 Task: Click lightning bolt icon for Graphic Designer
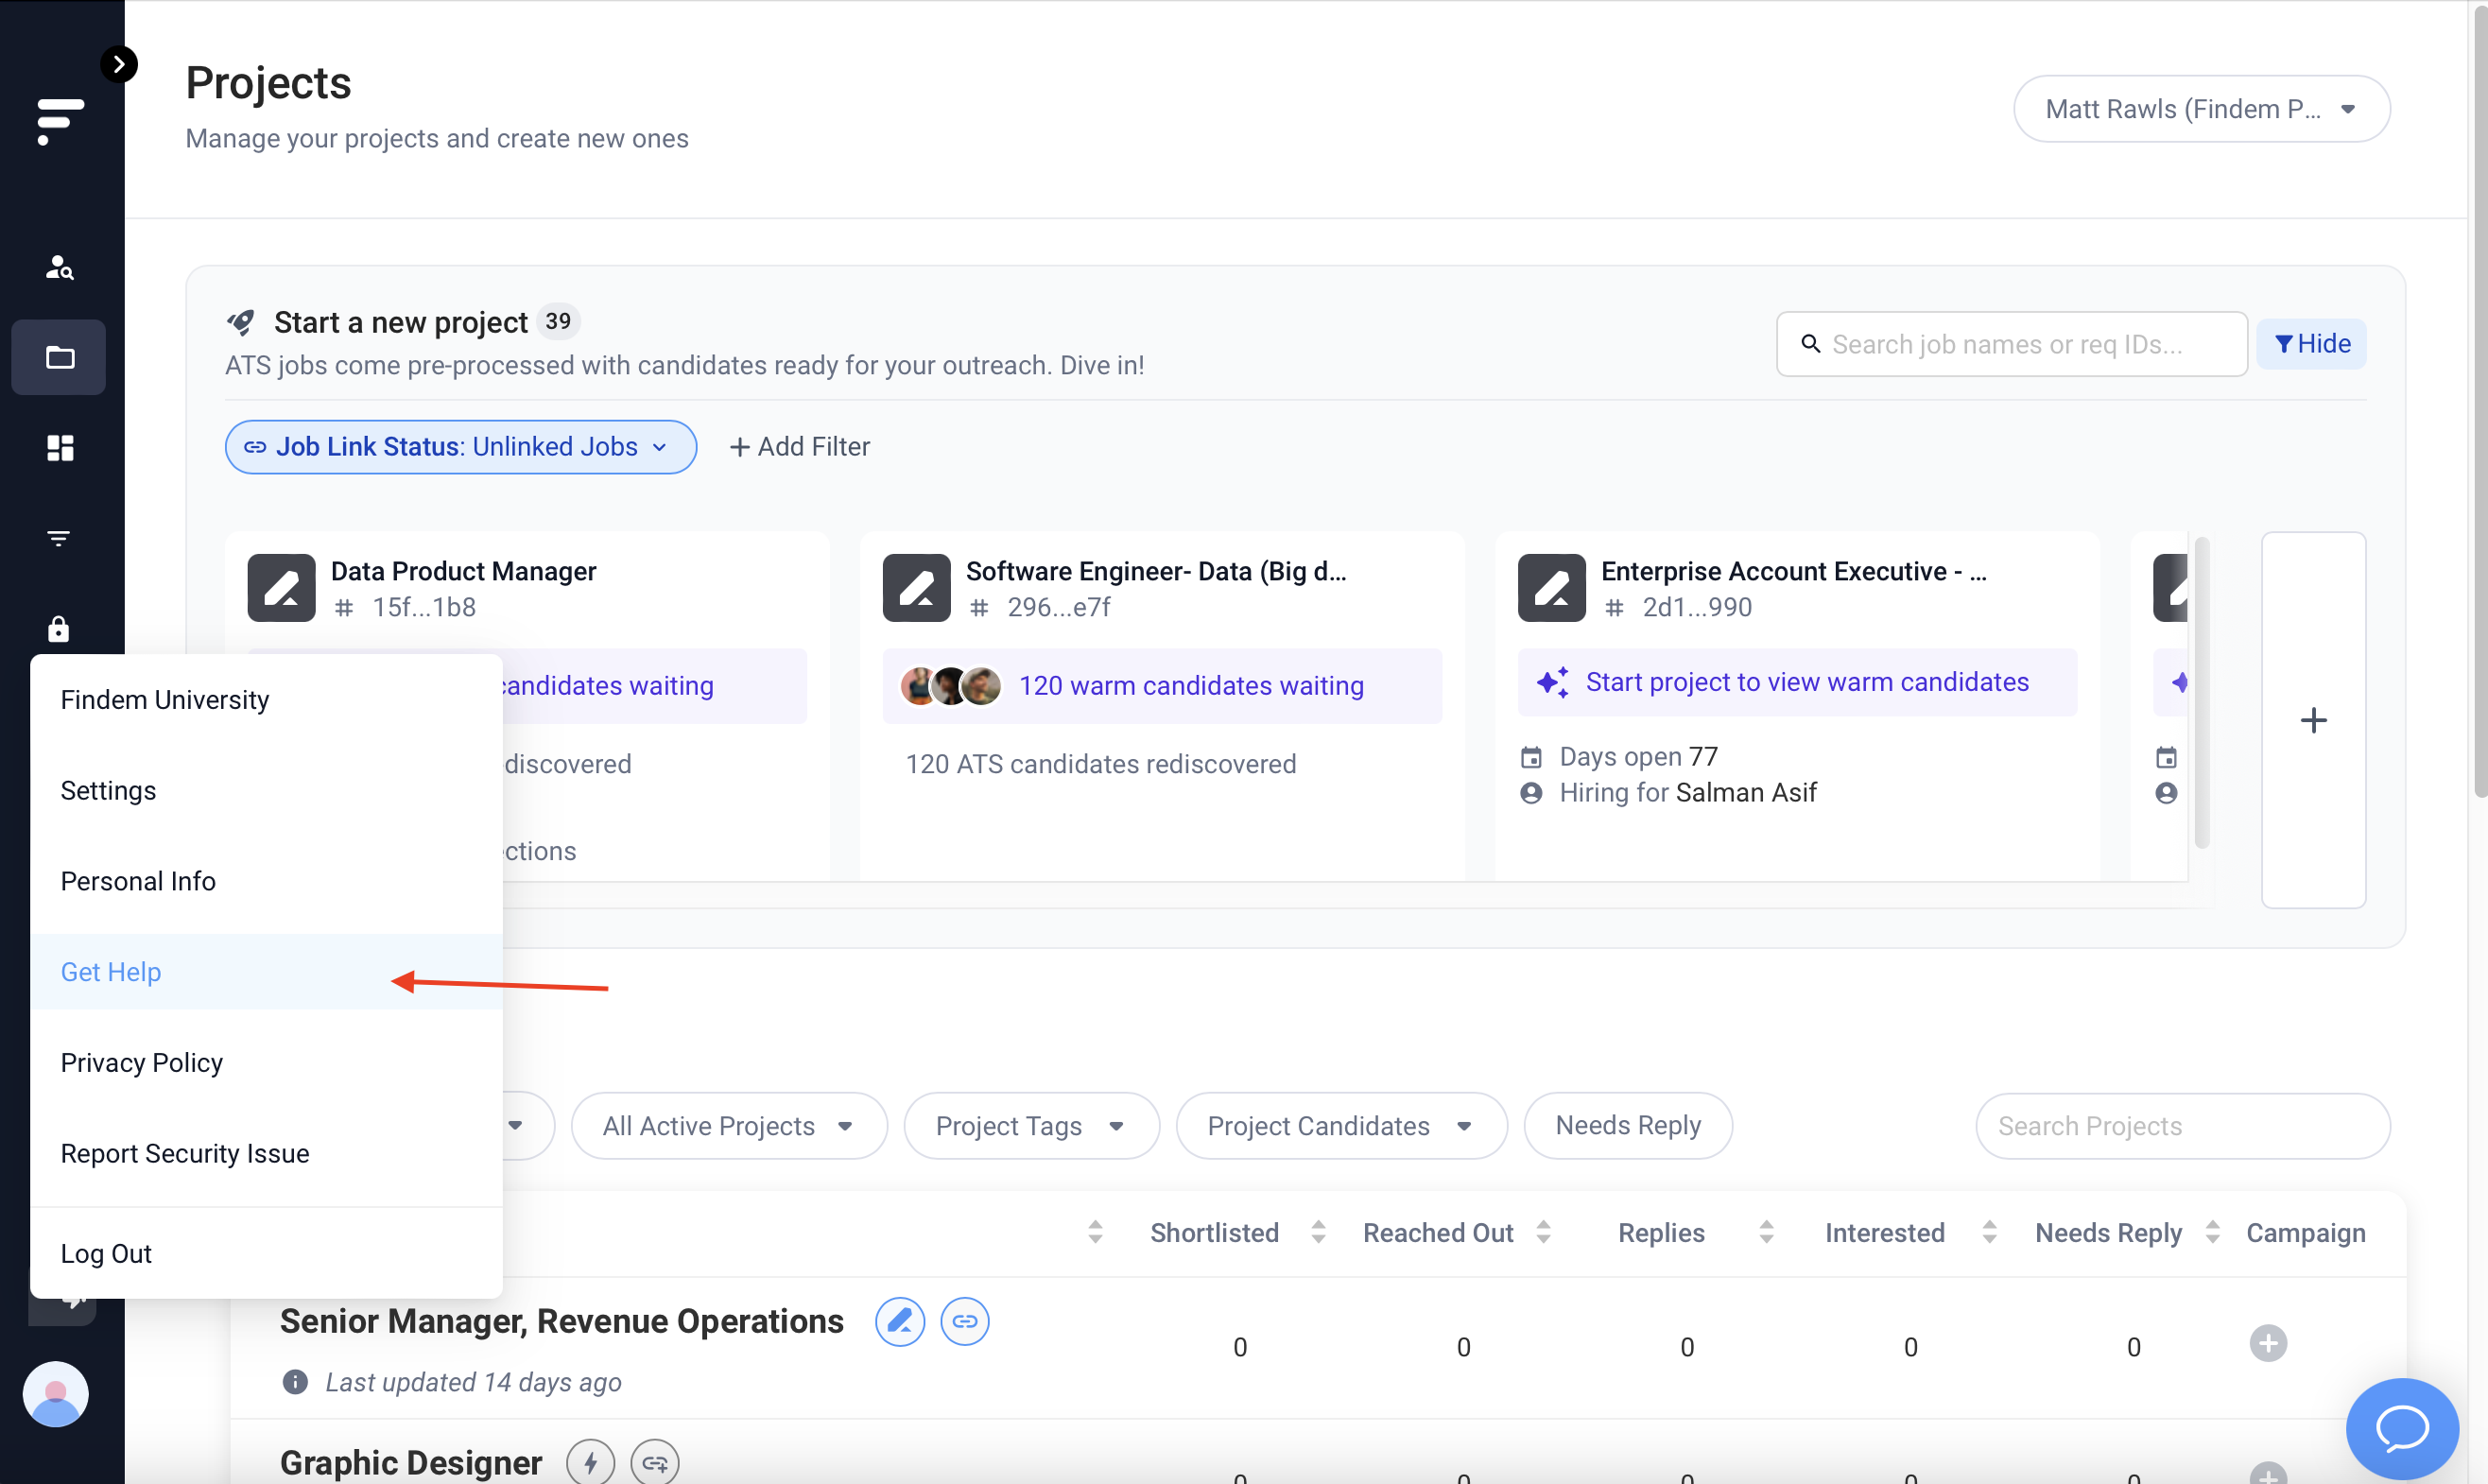point(590,1463)
